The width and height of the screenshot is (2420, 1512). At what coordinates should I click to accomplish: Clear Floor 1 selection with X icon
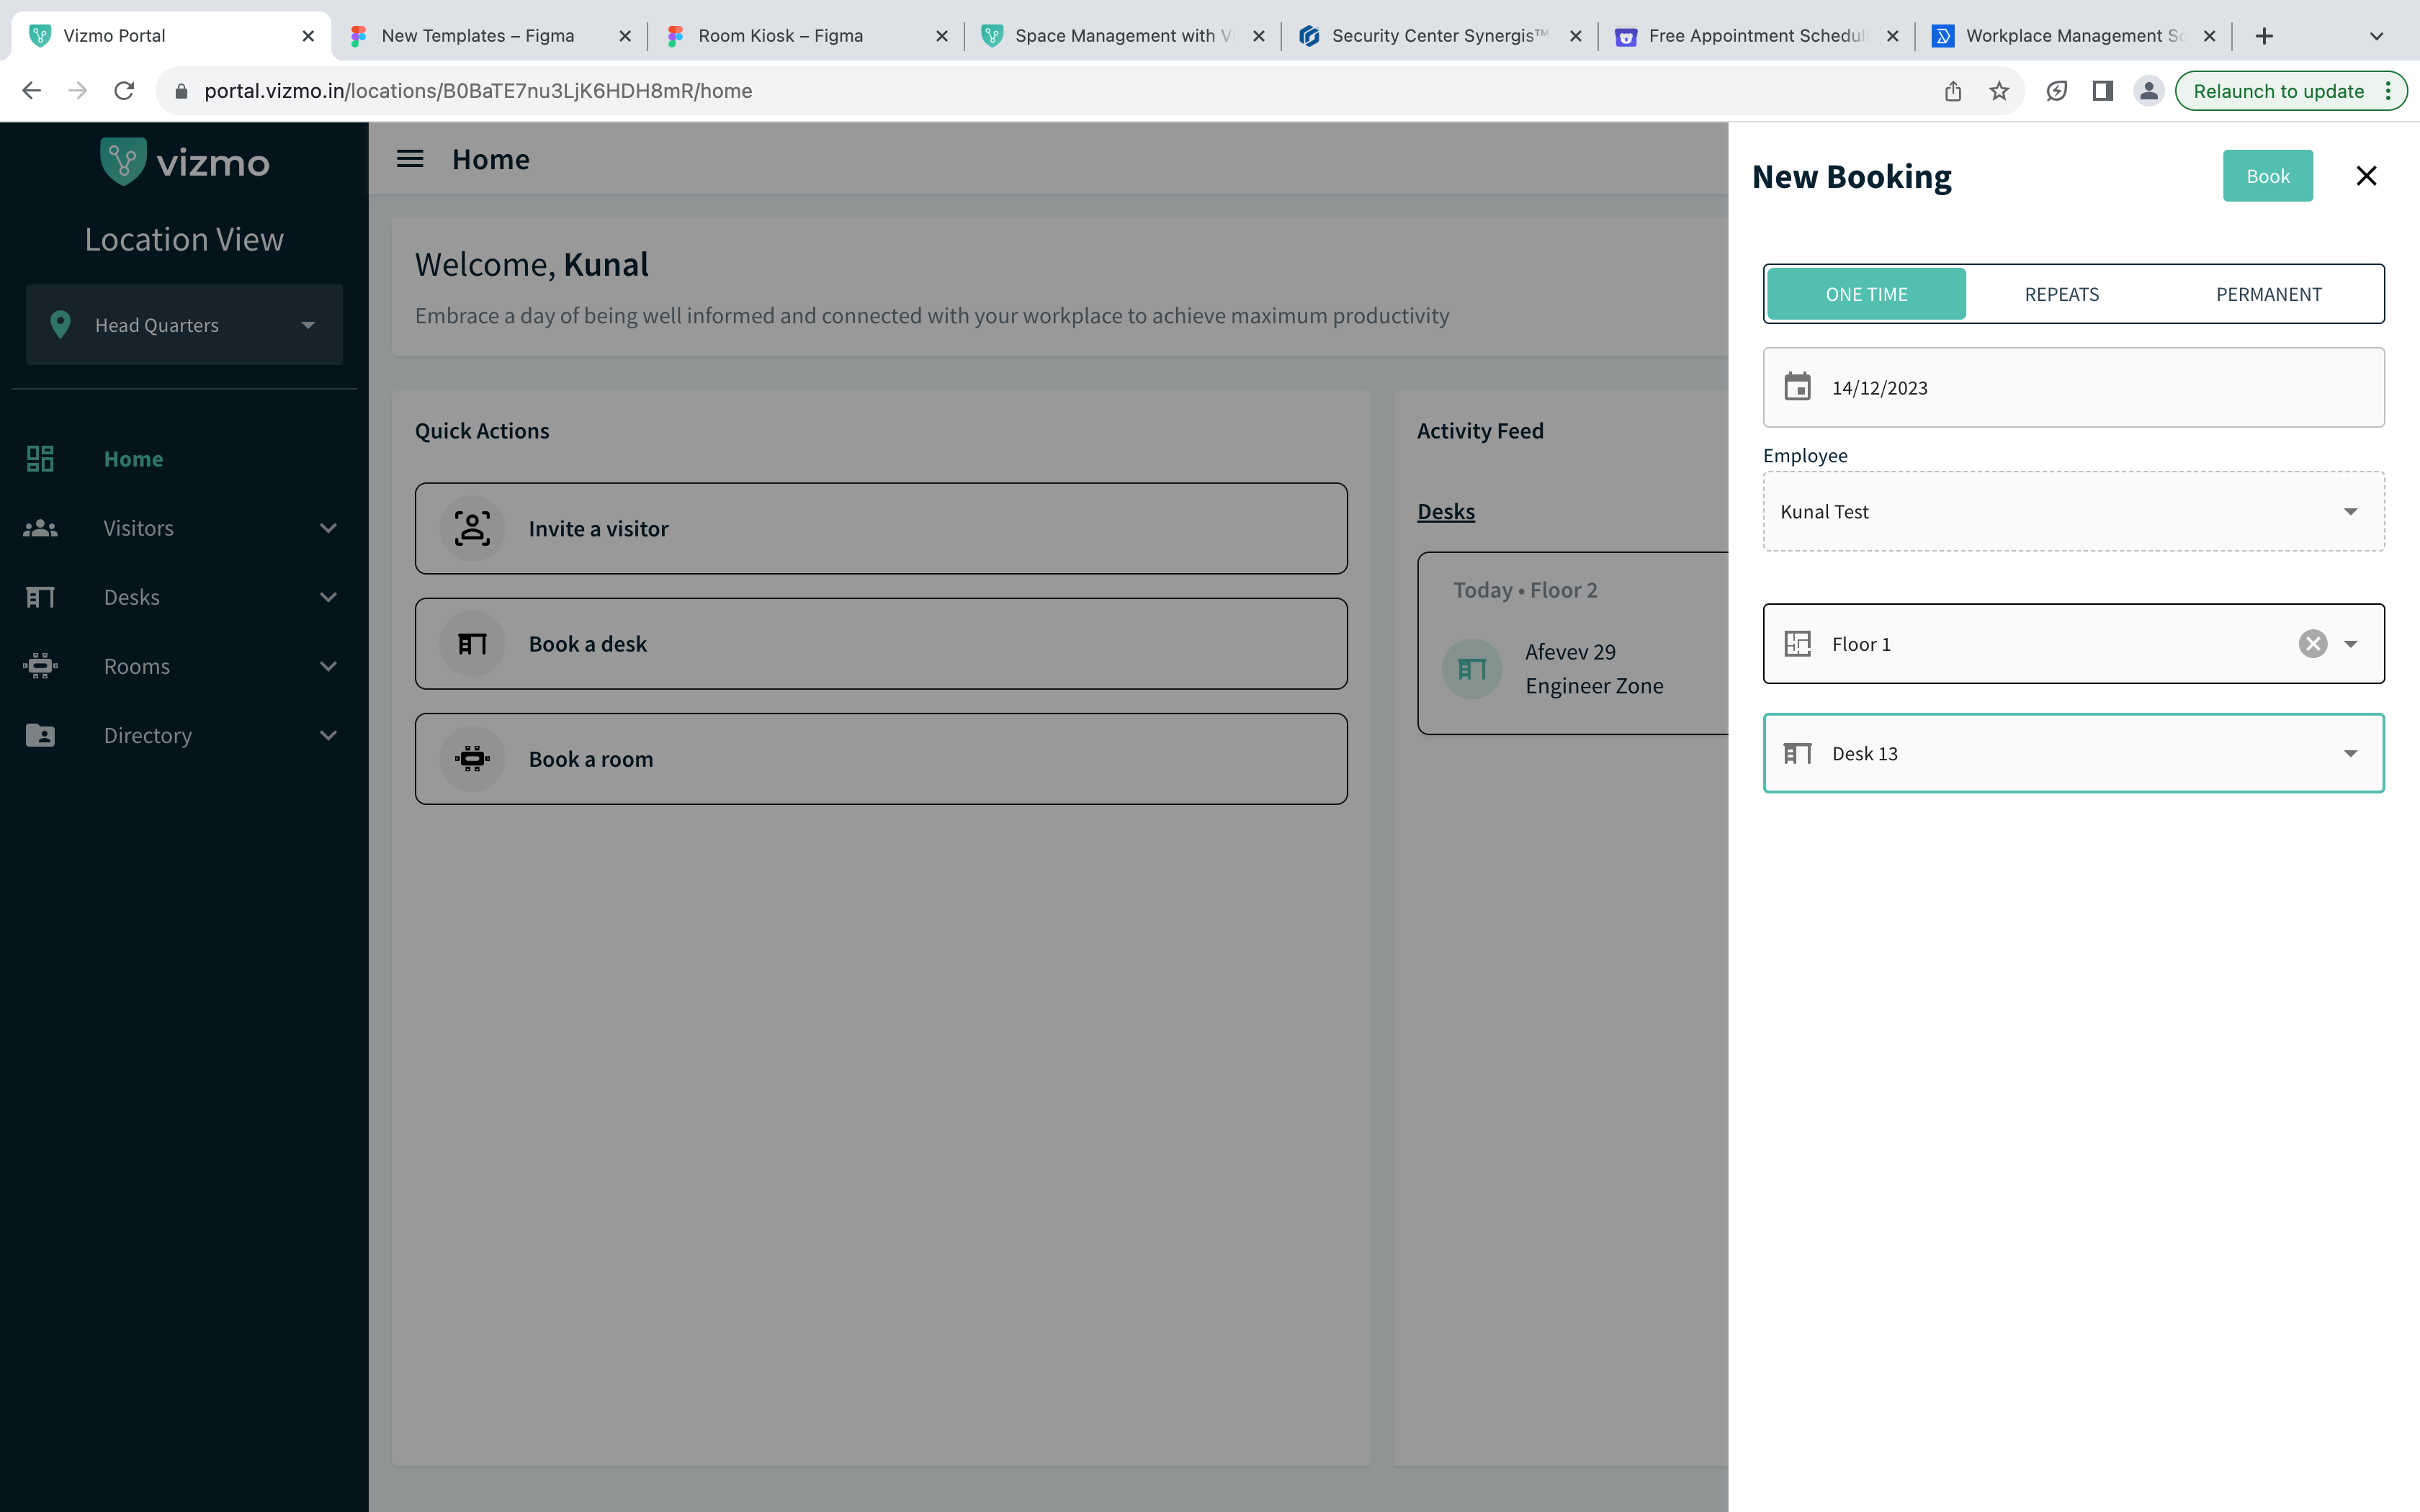pos(2312,644)
